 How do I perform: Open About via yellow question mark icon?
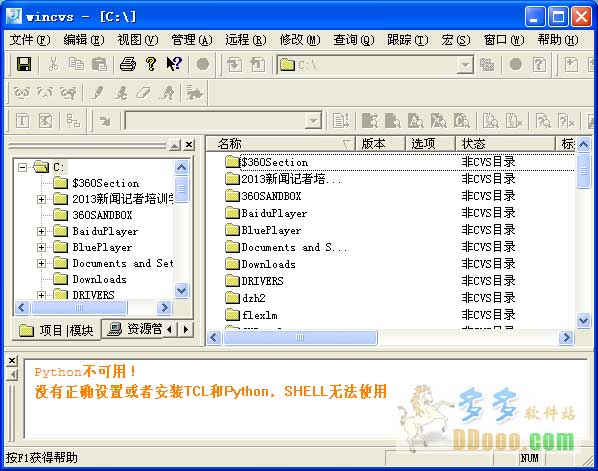coord(151,64)
